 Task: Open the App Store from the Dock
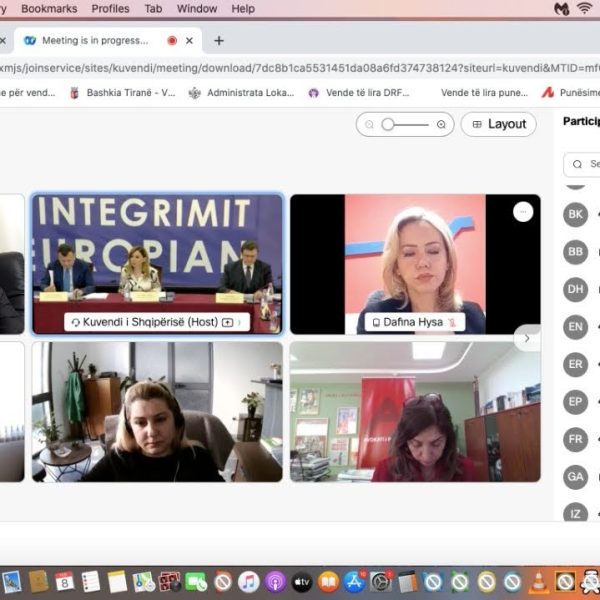click(x=354, y=581)
